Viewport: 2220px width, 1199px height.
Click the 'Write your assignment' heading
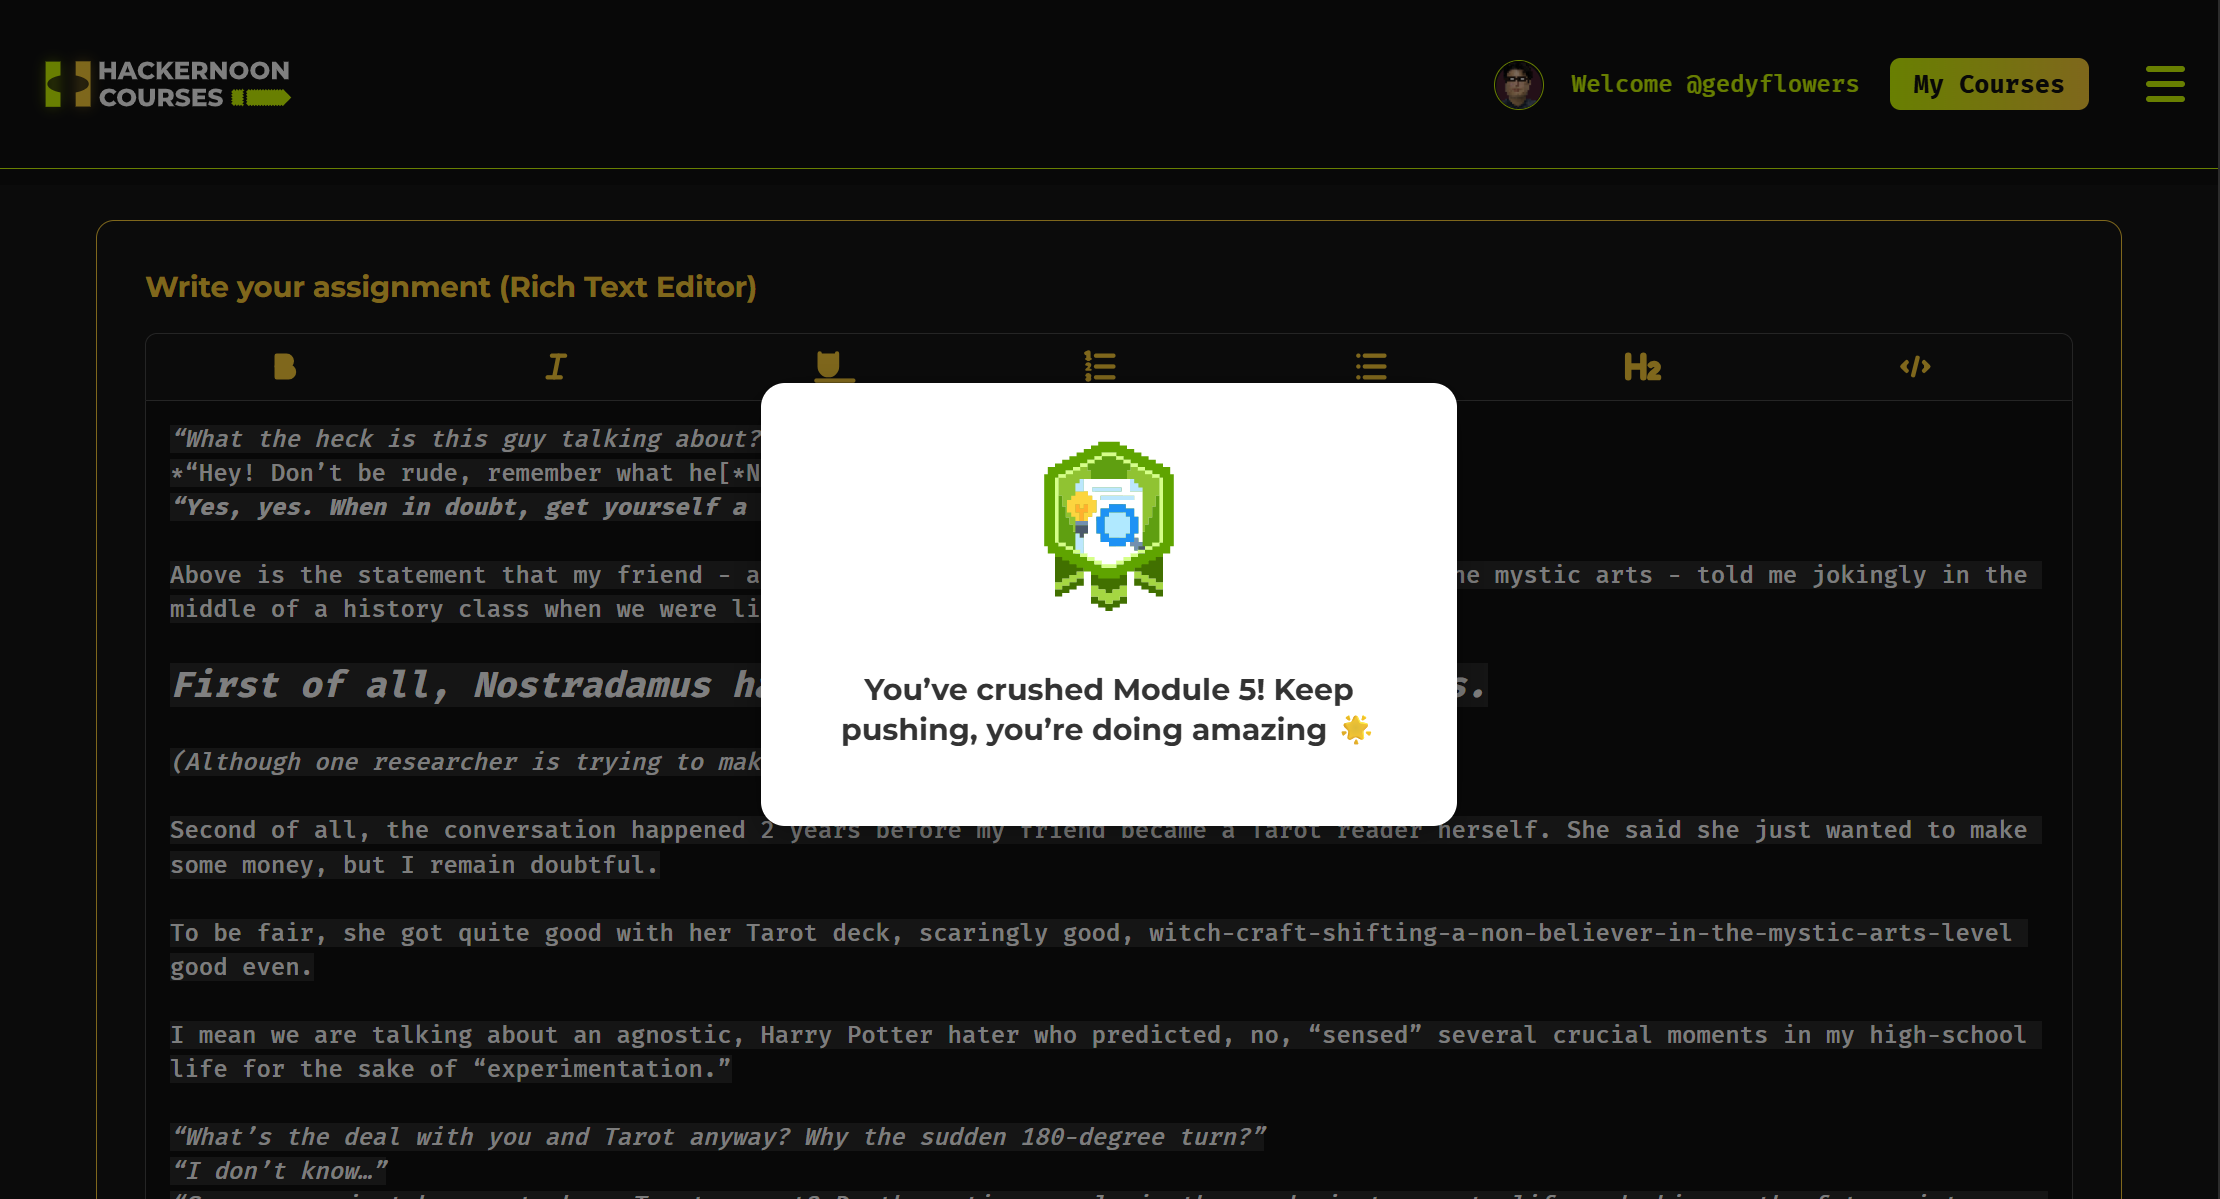(x=451, y=287)
